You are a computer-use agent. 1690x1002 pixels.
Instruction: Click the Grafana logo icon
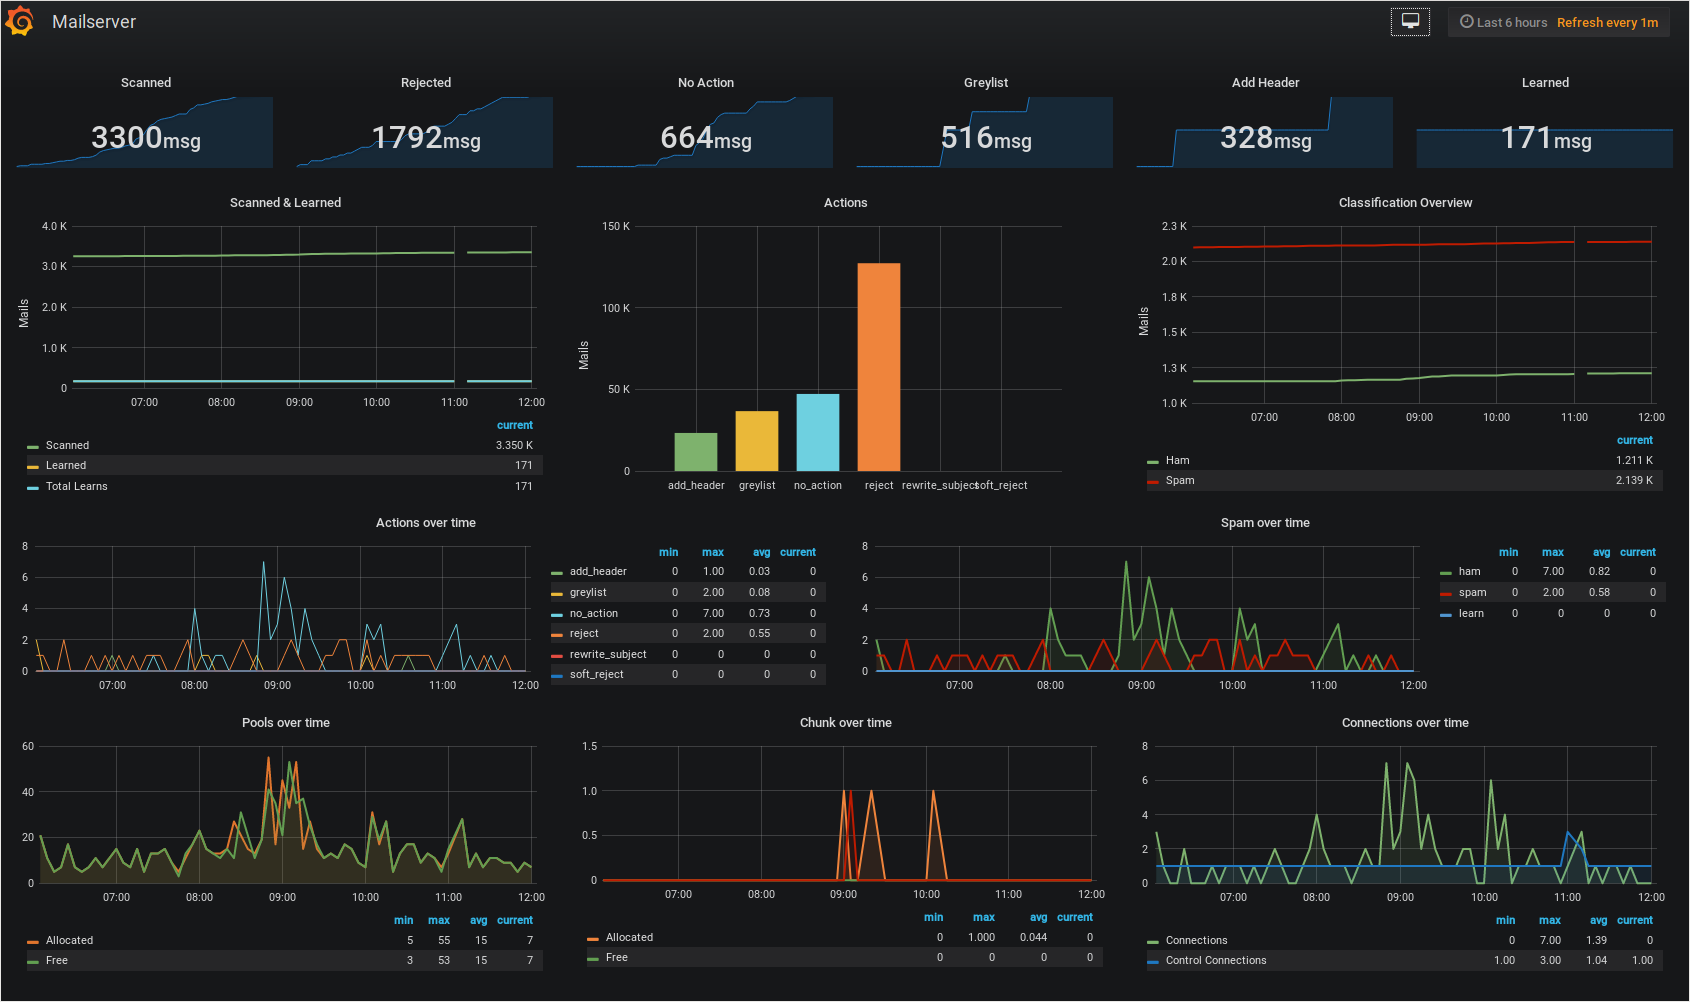click(x=20, y=21)
